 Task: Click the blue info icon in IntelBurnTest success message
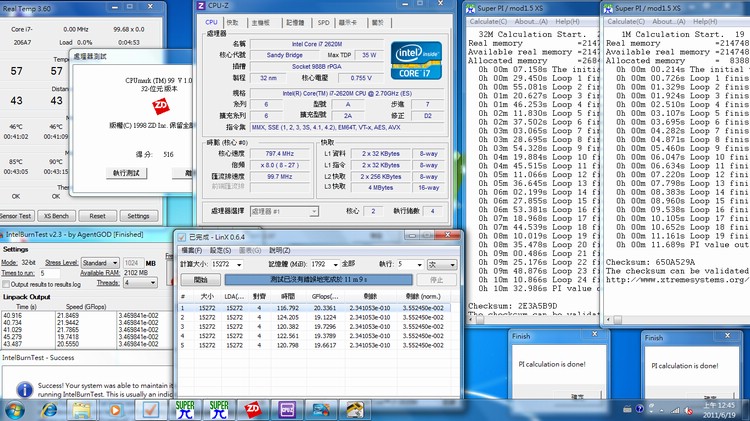(24, 390)
